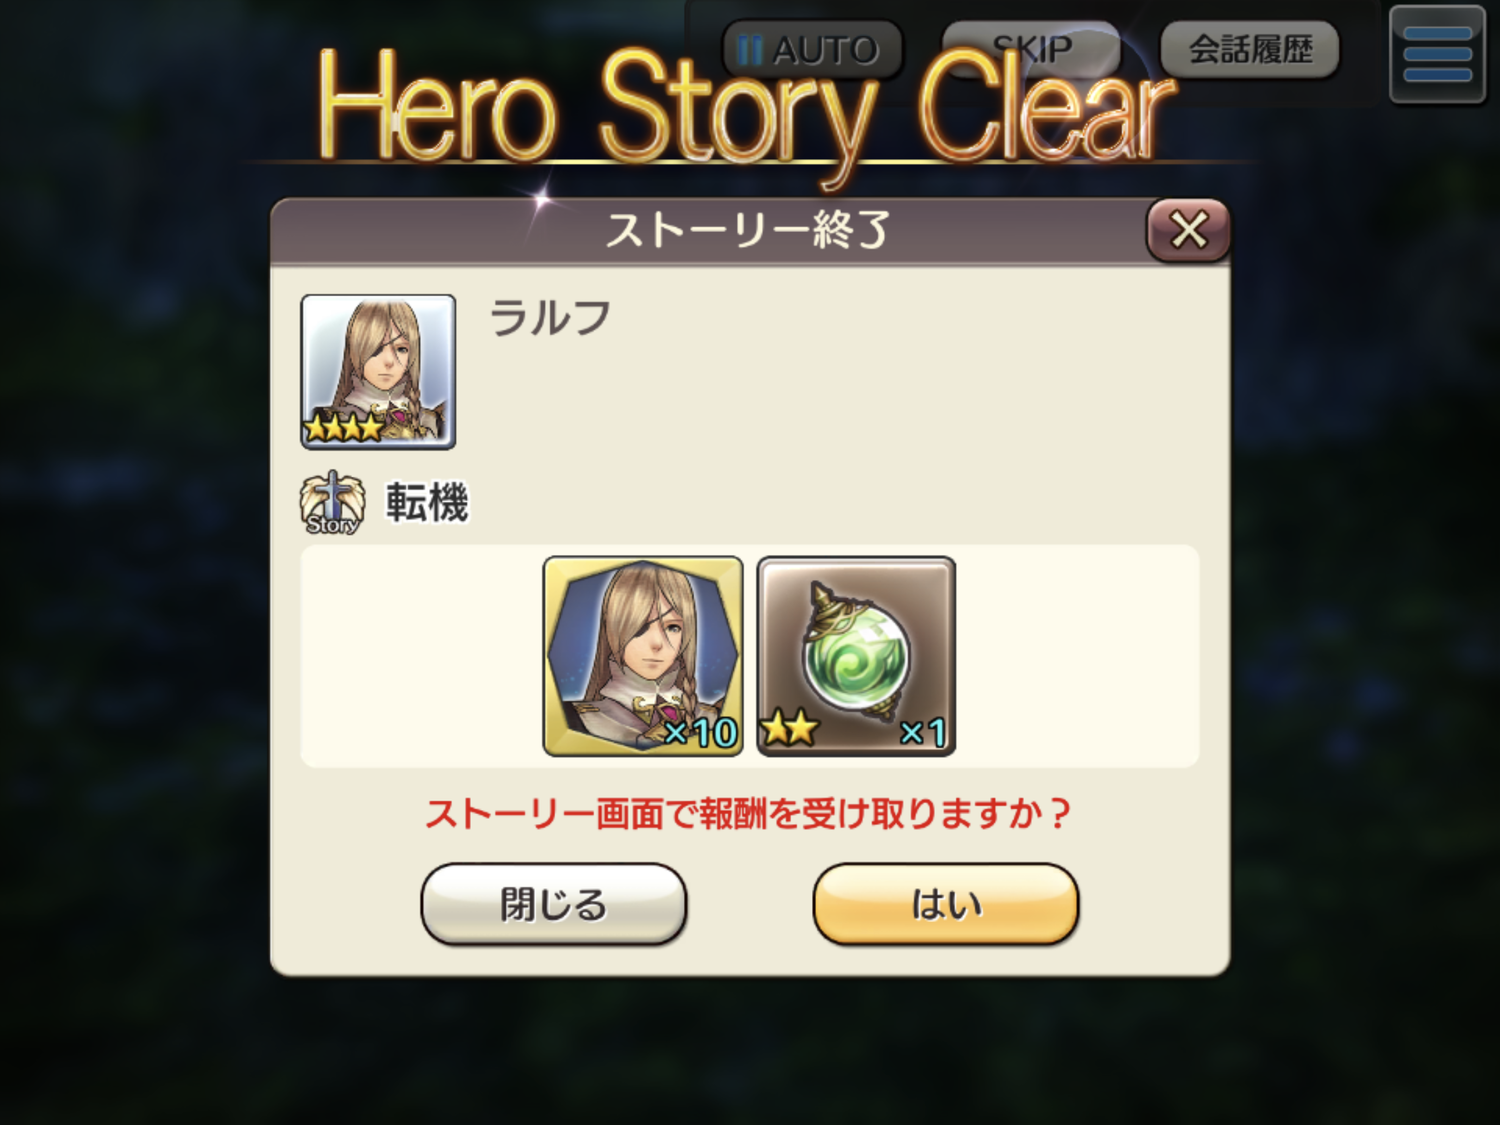This screenshot has height=1125, width=1500.
Task: Confirm with the はい button
Action: pos(946,904)
